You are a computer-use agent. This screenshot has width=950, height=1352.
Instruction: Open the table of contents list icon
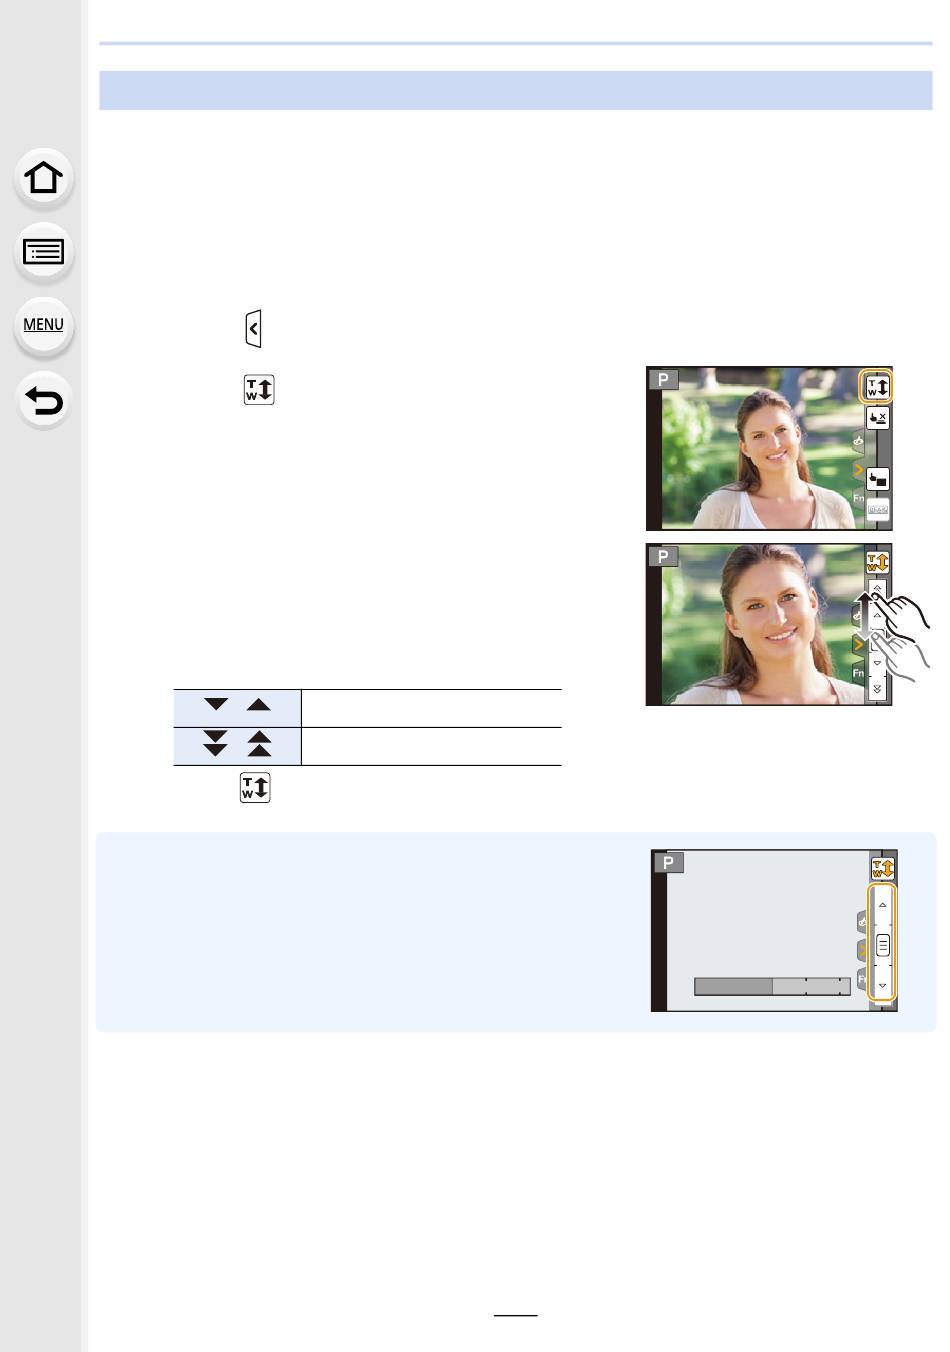[x=43, y=252]
